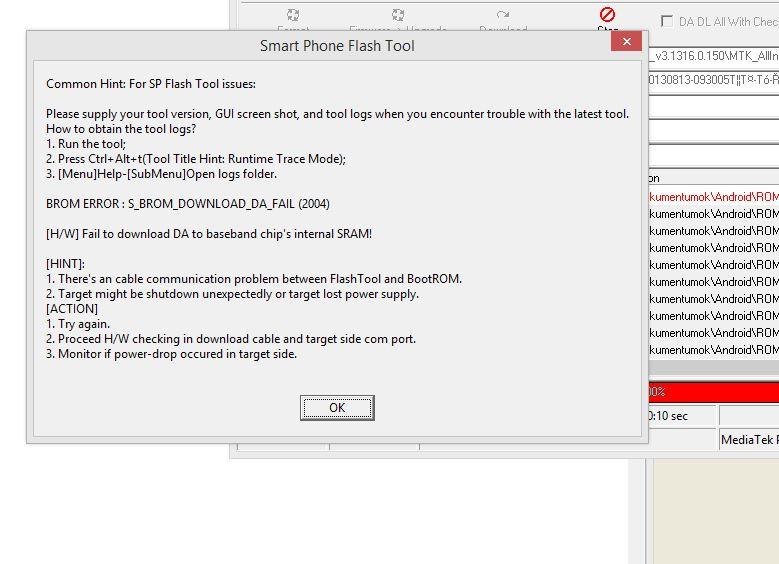The image size is (779, 564).
Task: Click the Stop icon in the toolbar
Action: pyautogui.click(x=607, y=15)
